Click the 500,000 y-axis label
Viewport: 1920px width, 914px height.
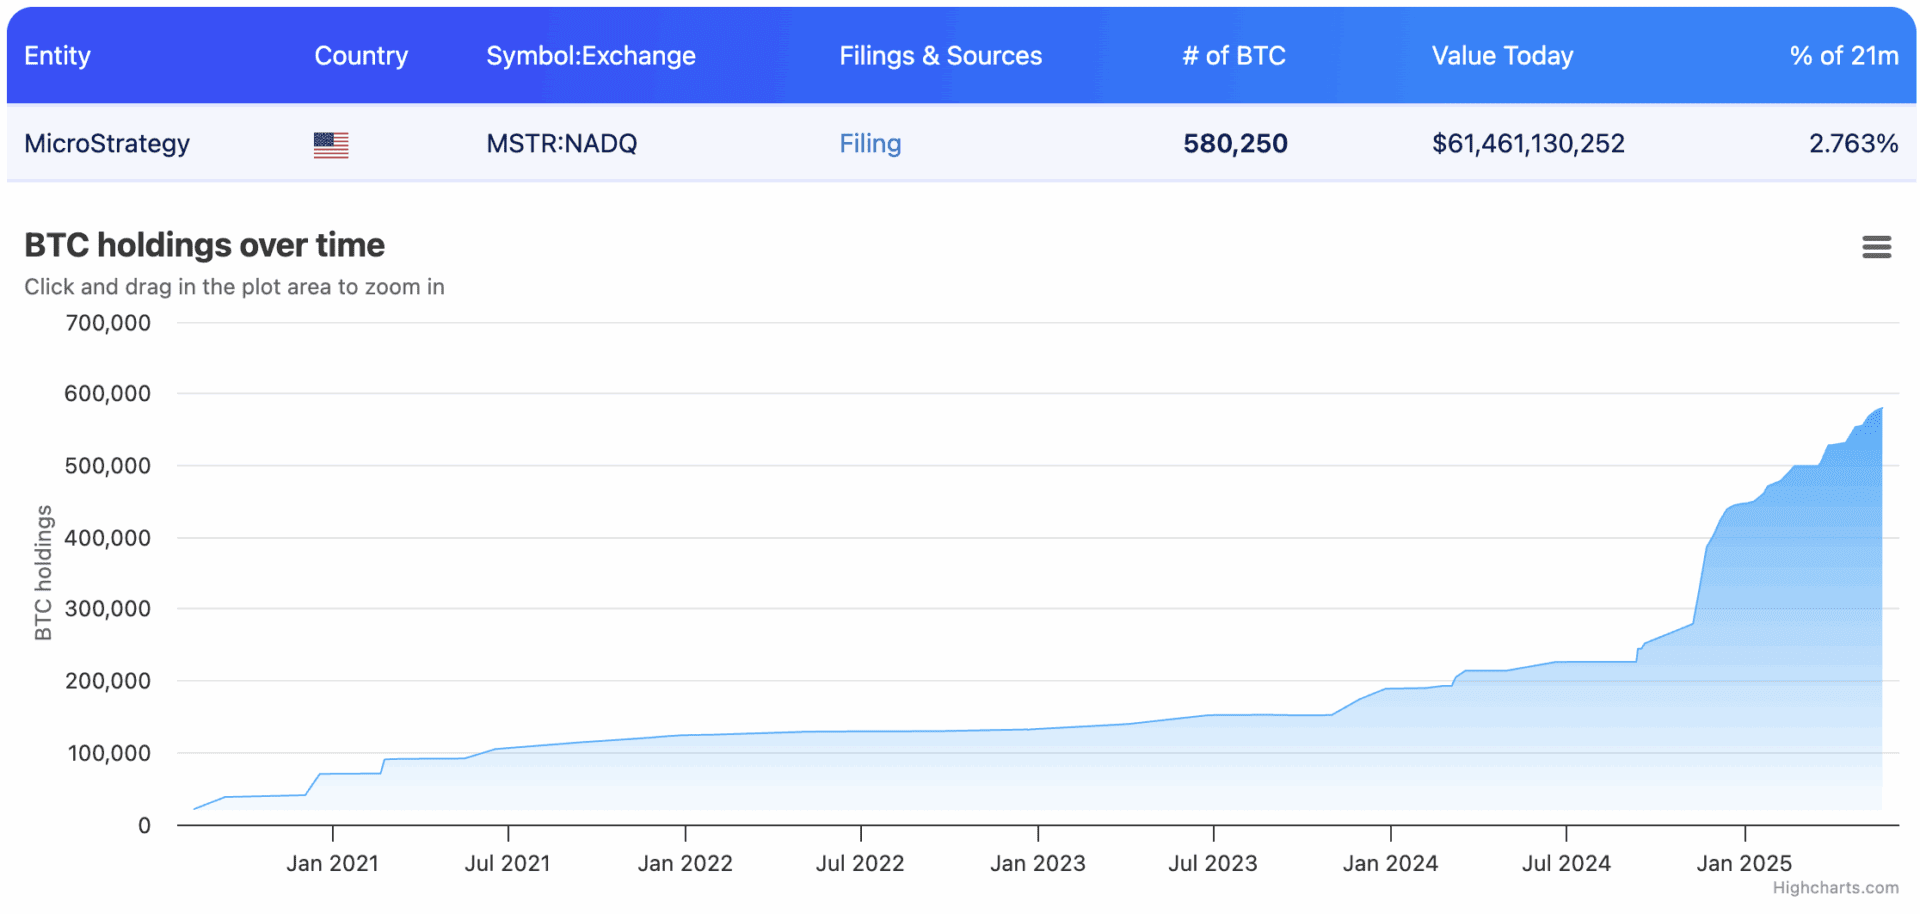coord(108,466)
